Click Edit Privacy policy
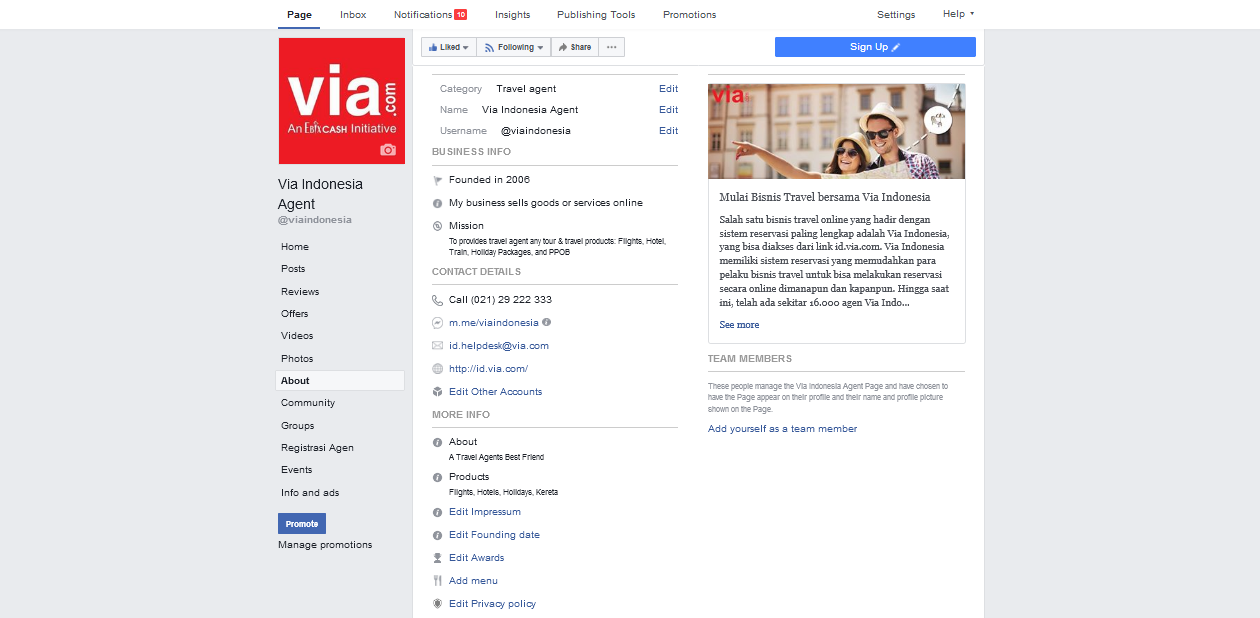The height and width of the screenshot is (618, 1260). pos(492,604)
